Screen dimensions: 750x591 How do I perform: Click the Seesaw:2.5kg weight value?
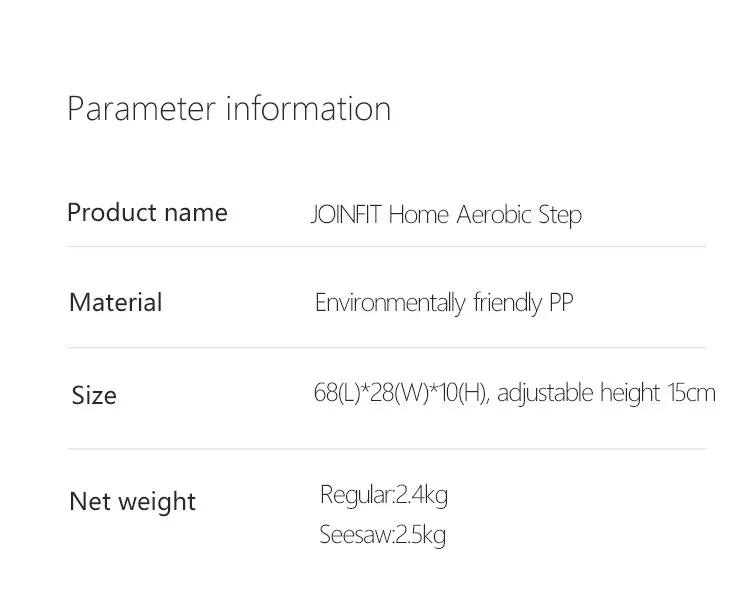[383, 535]
